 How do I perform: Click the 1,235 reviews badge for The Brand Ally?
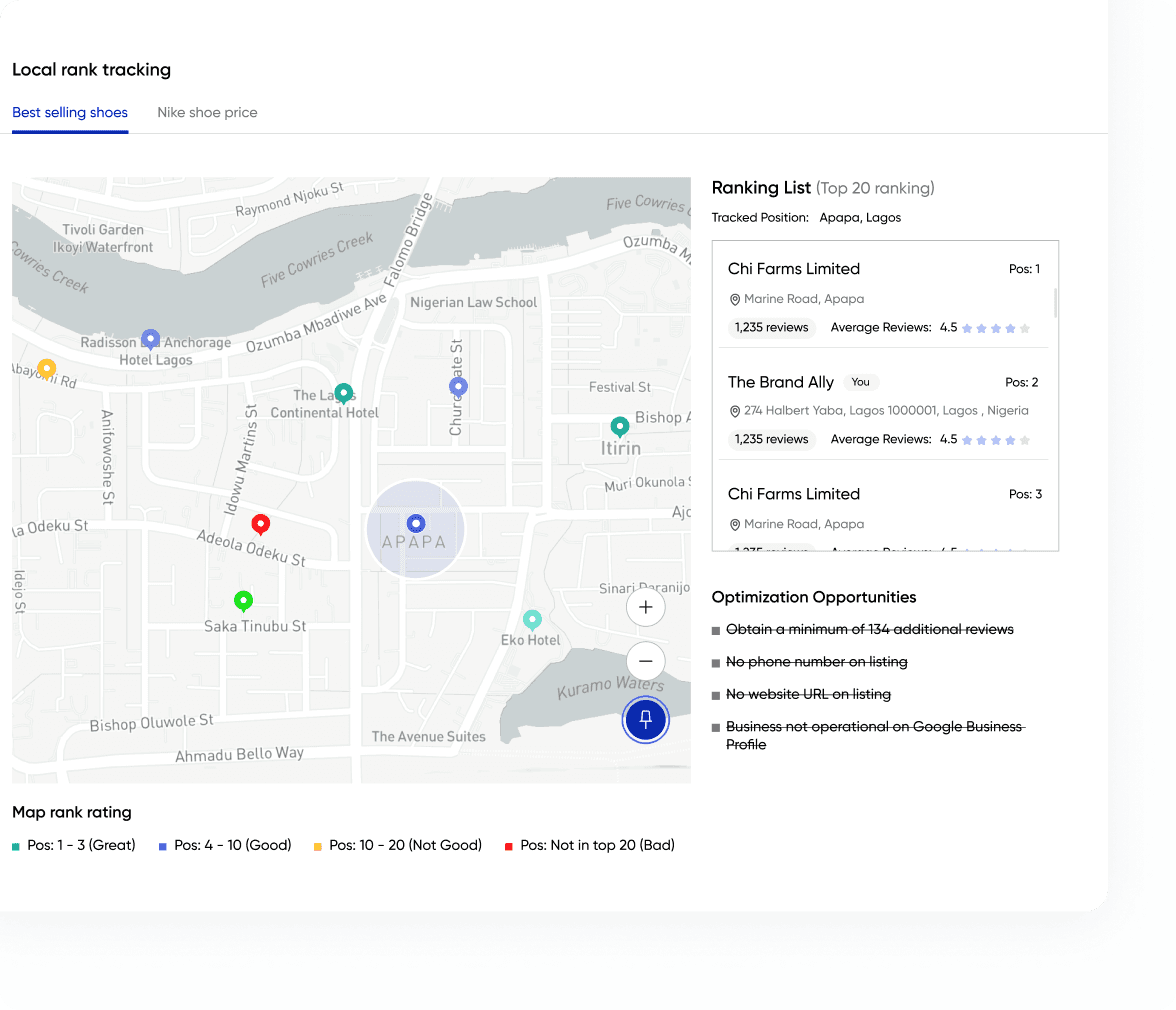pyautogui.click(x=771, y=439)
